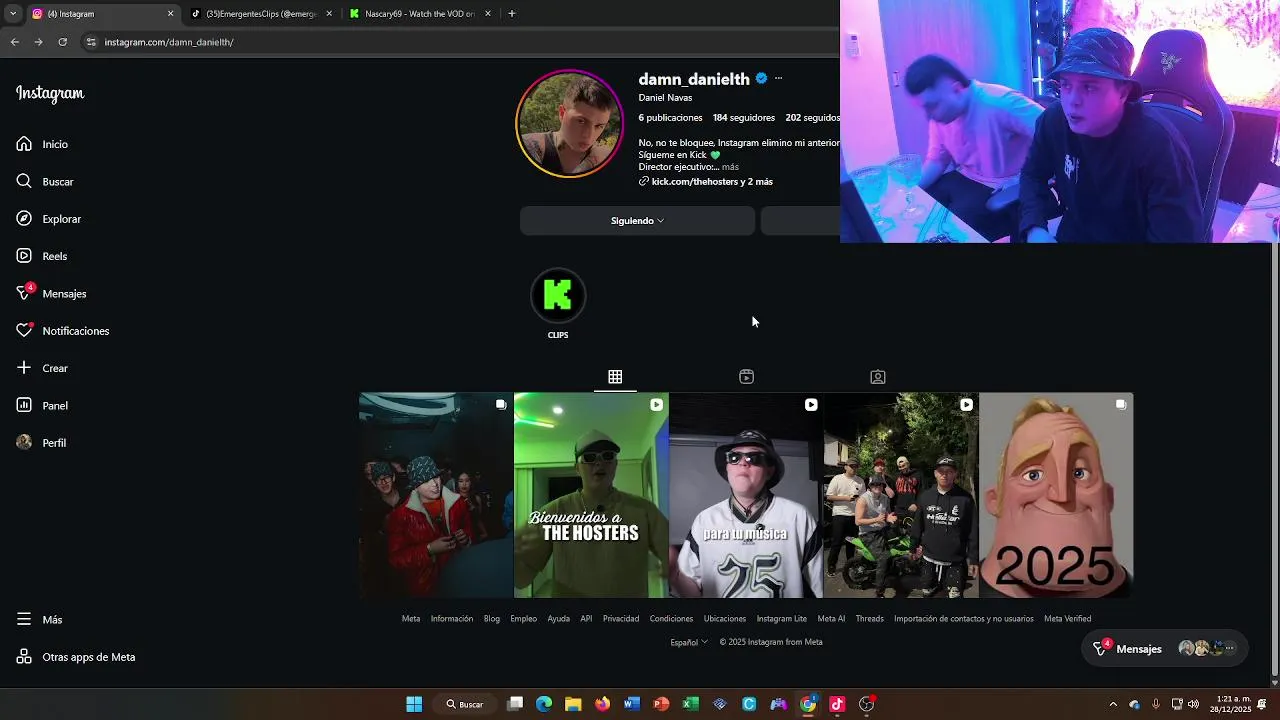The image size is (1280, 720).
Task: Open Meta AI footer link
Action: pos(831,619)
